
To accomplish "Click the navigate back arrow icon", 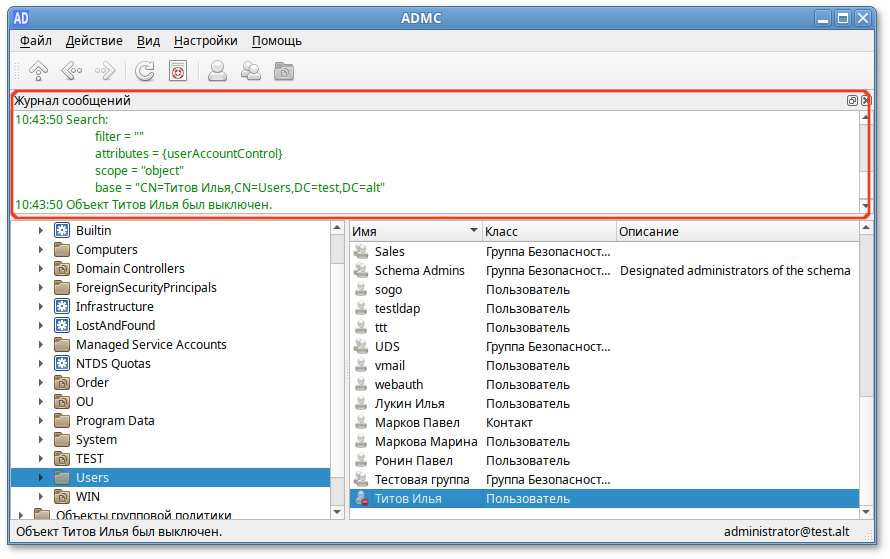I will [71, 71].
